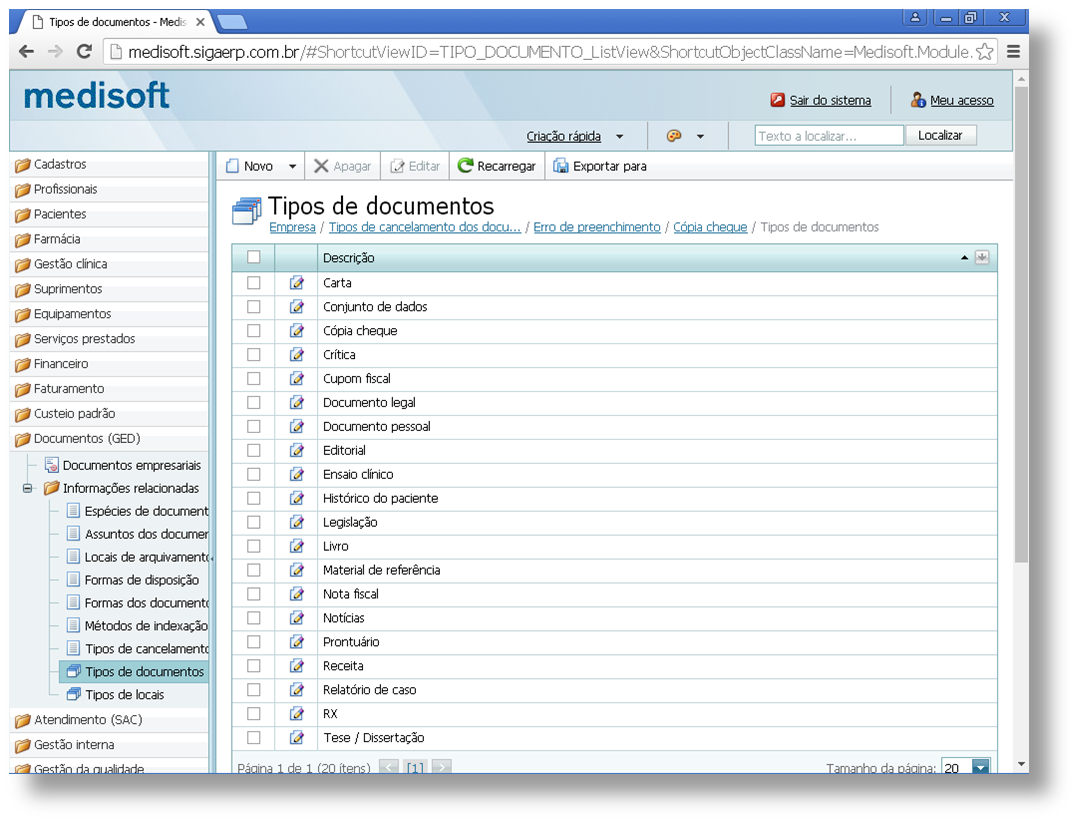This screenshot has height=823, width=1078.
Task: Click the Recarregar refresh icon
Action: click(x=465, y=166)
